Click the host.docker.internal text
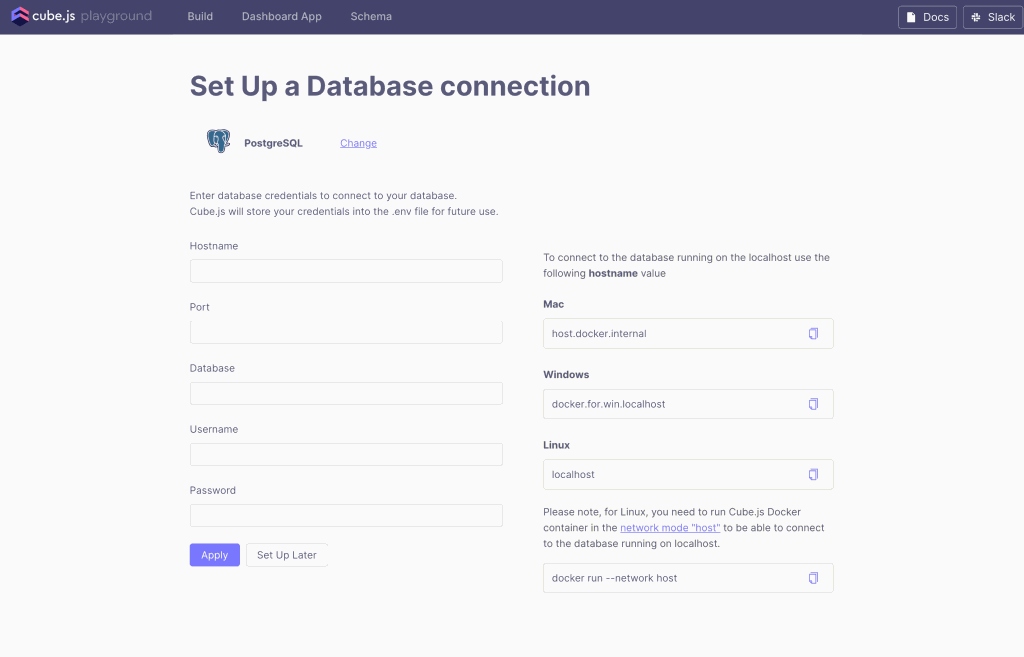This screenshot has height=657, width=1024. tap(599, 334)
